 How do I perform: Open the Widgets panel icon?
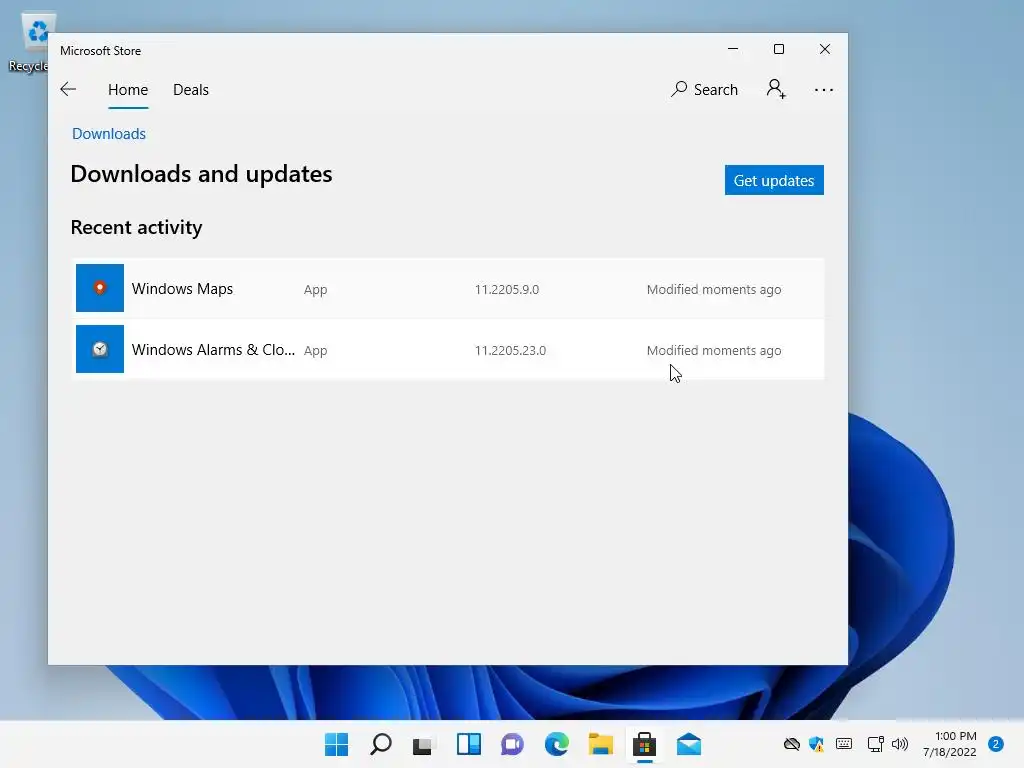468,744
